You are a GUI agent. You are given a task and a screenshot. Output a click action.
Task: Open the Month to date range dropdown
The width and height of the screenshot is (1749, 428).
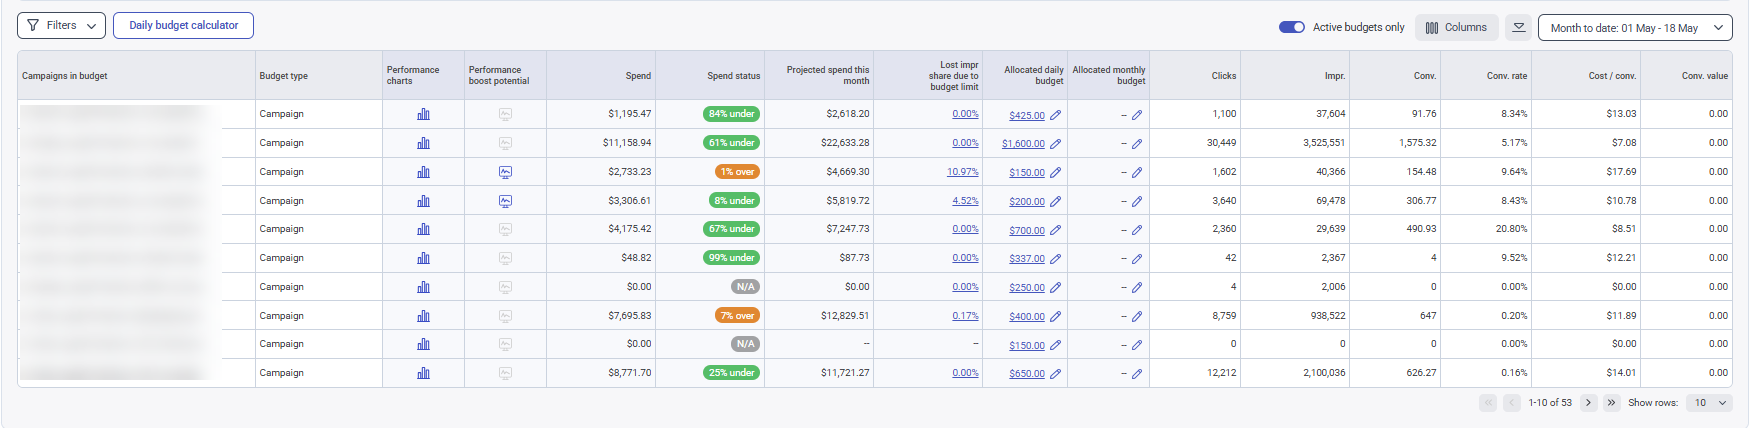[1635, 28]
